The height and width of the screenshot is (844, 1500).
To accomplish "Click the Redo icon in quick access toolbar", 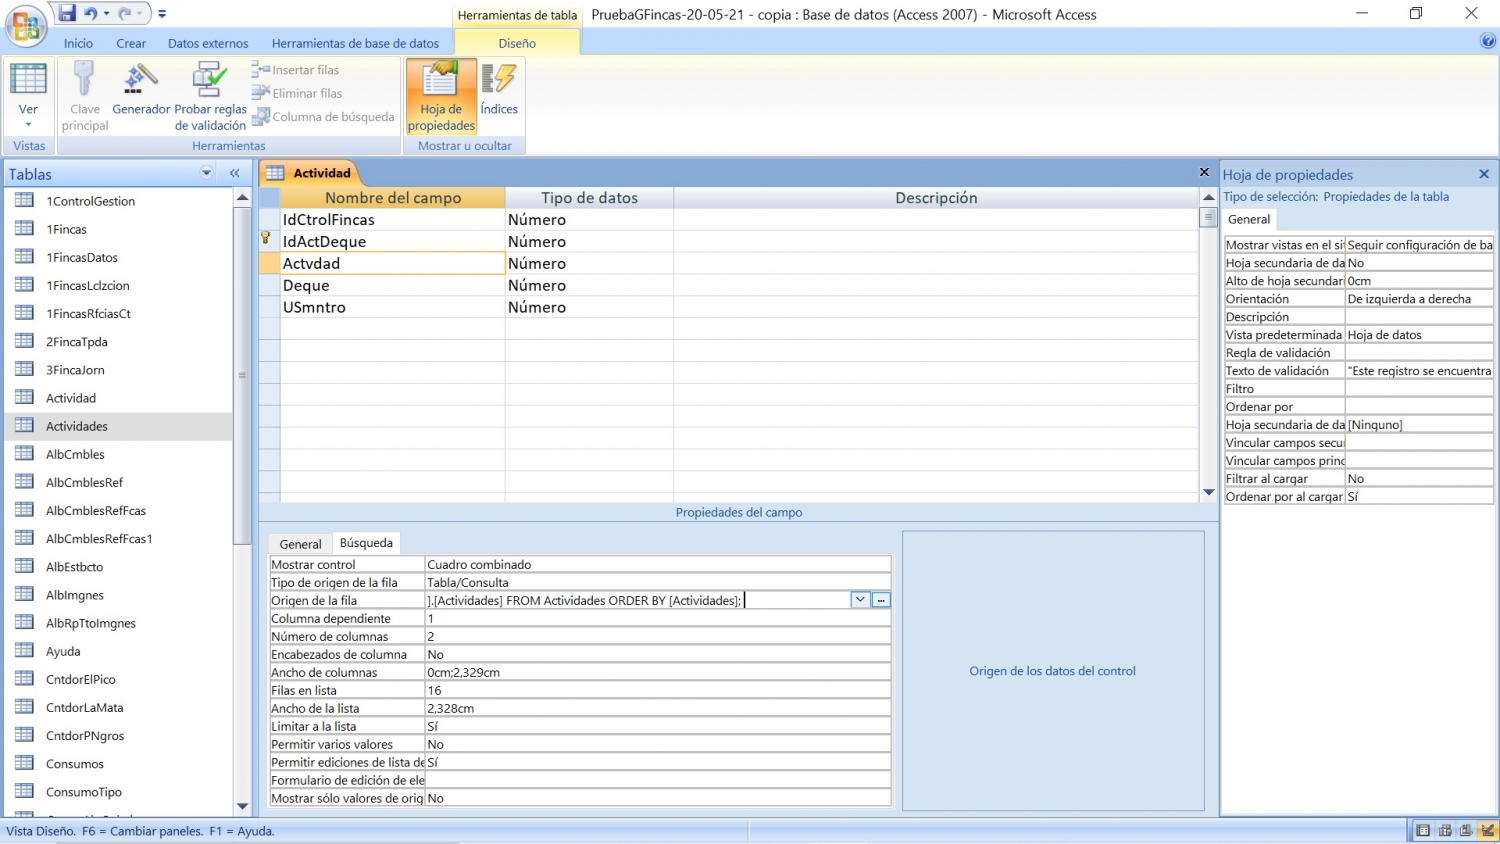I will point(125,14).
